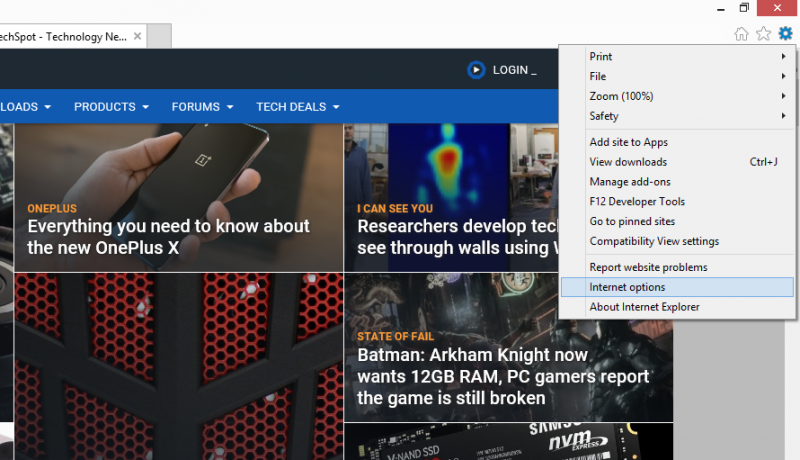The height and width of the screenshot is (460, 800).
Task: Close the TechSpot browser tab
Action: tap(137, 36)
